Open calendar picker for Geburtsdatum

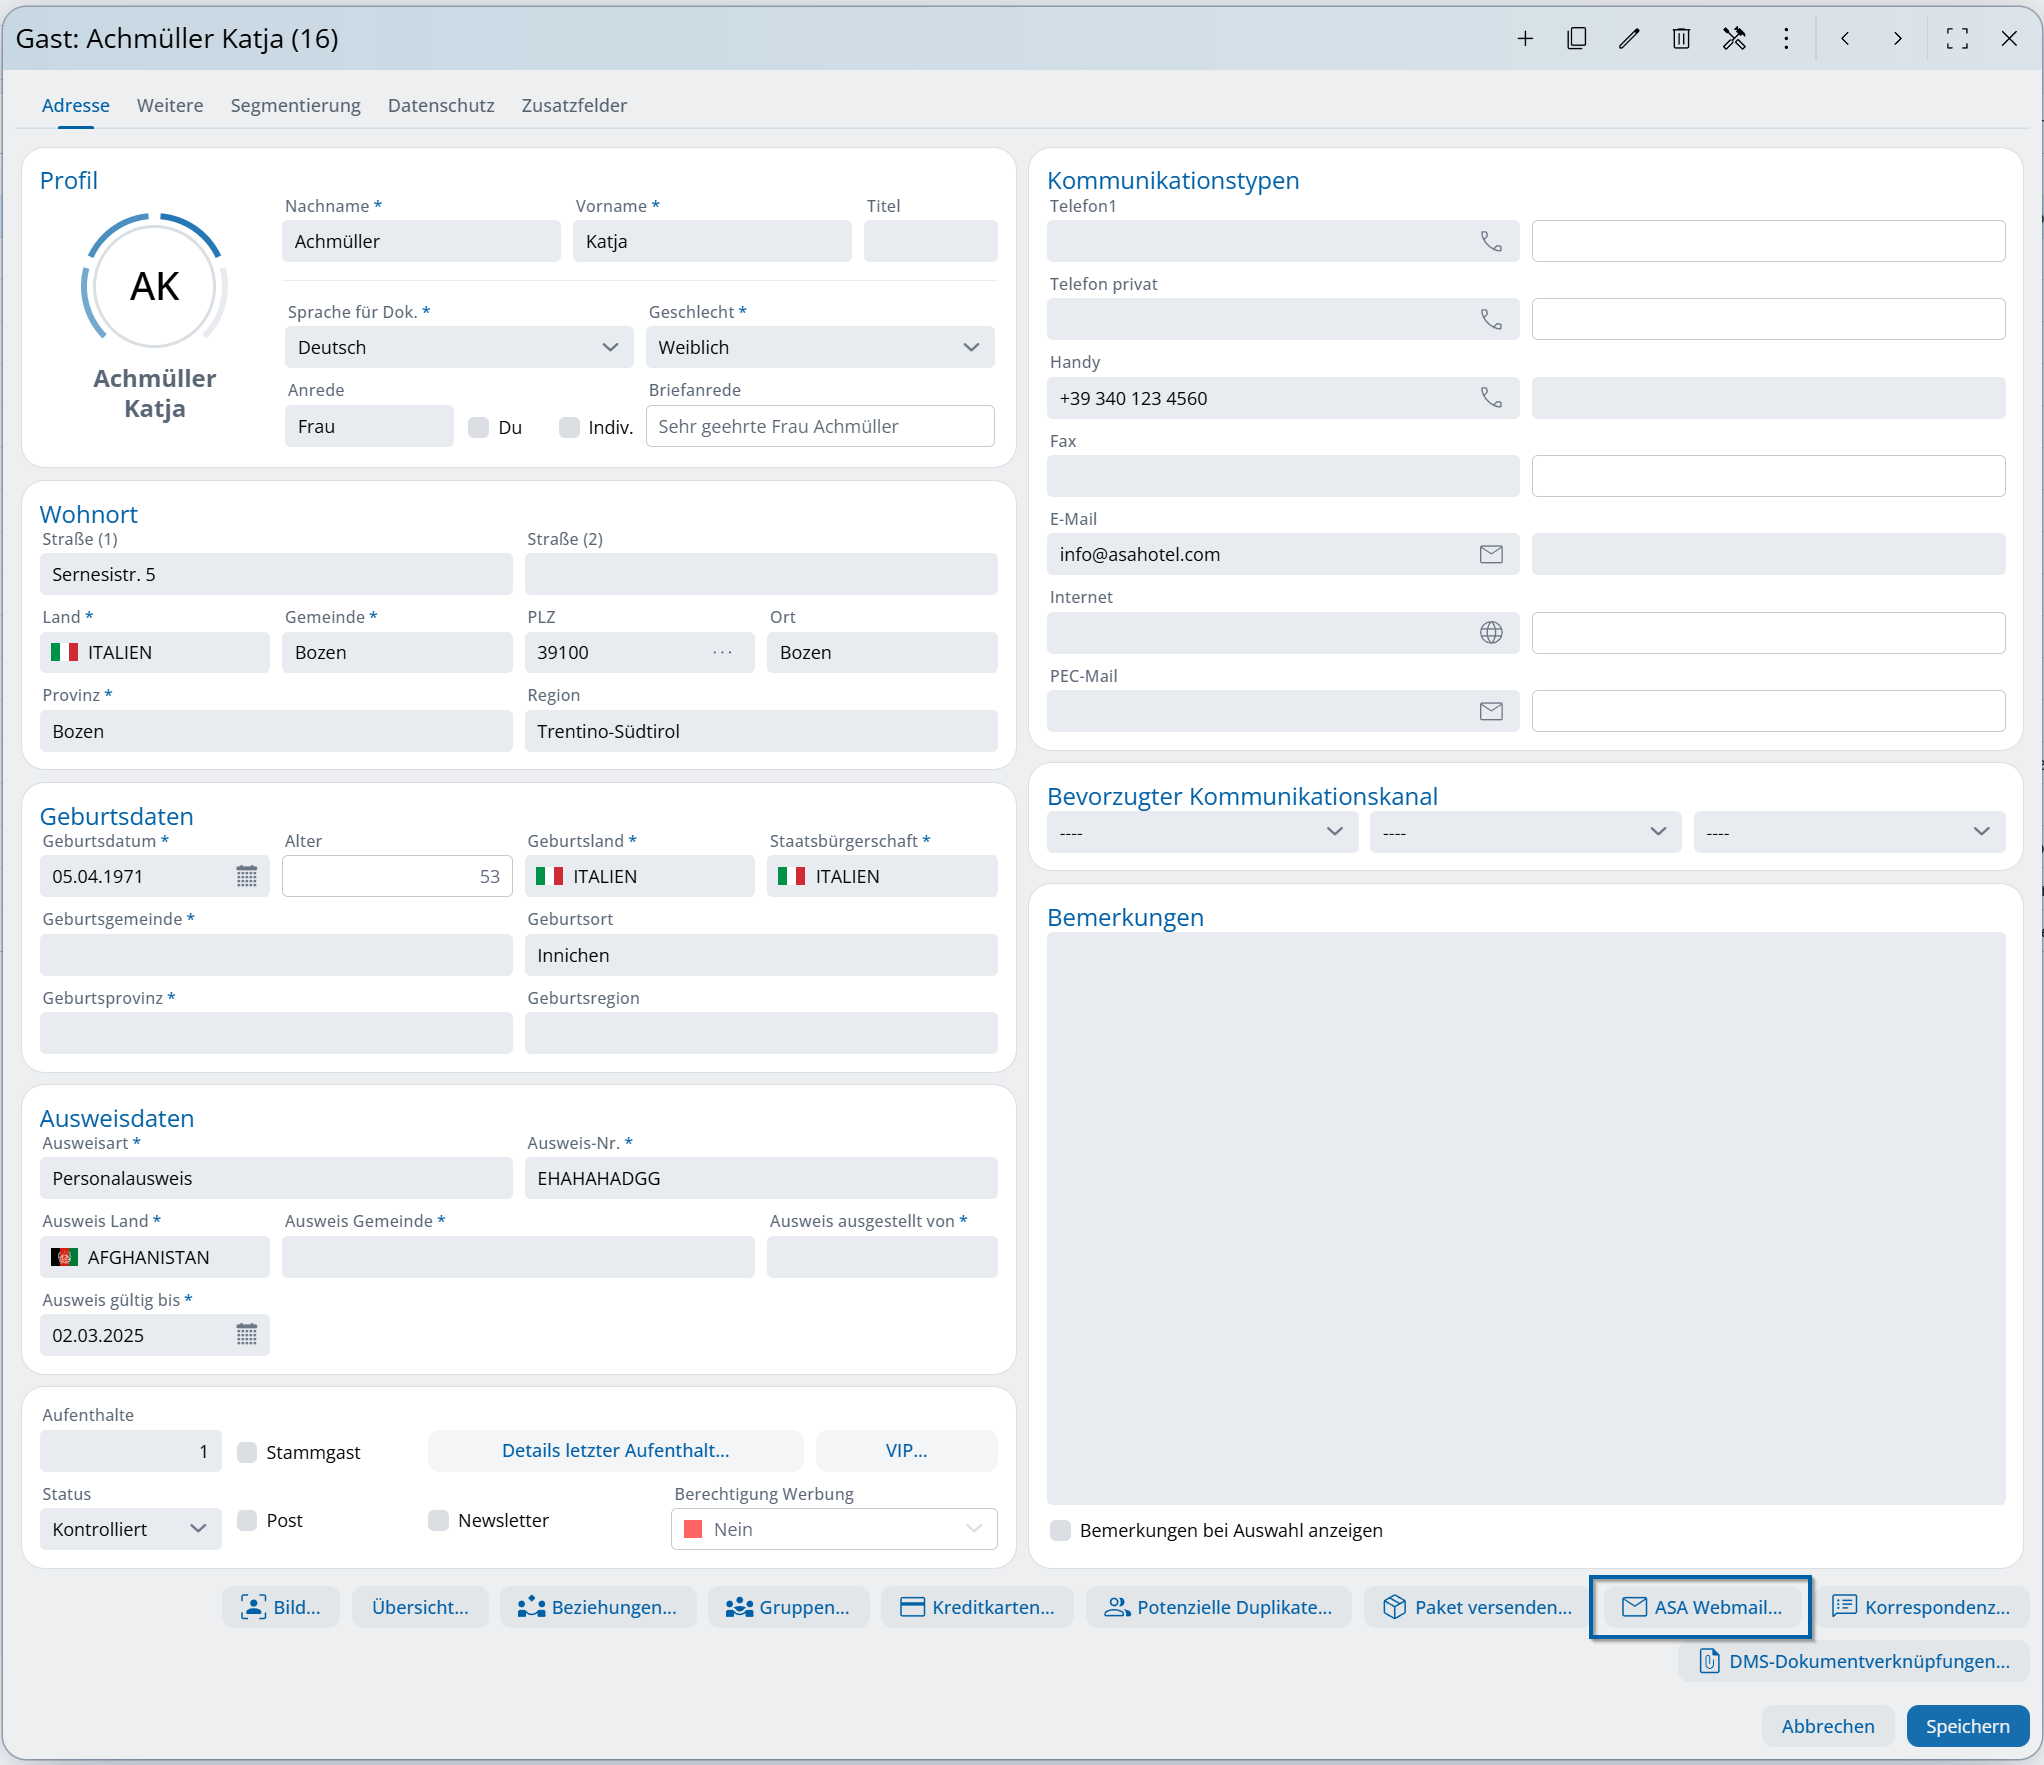coord(246,876)
